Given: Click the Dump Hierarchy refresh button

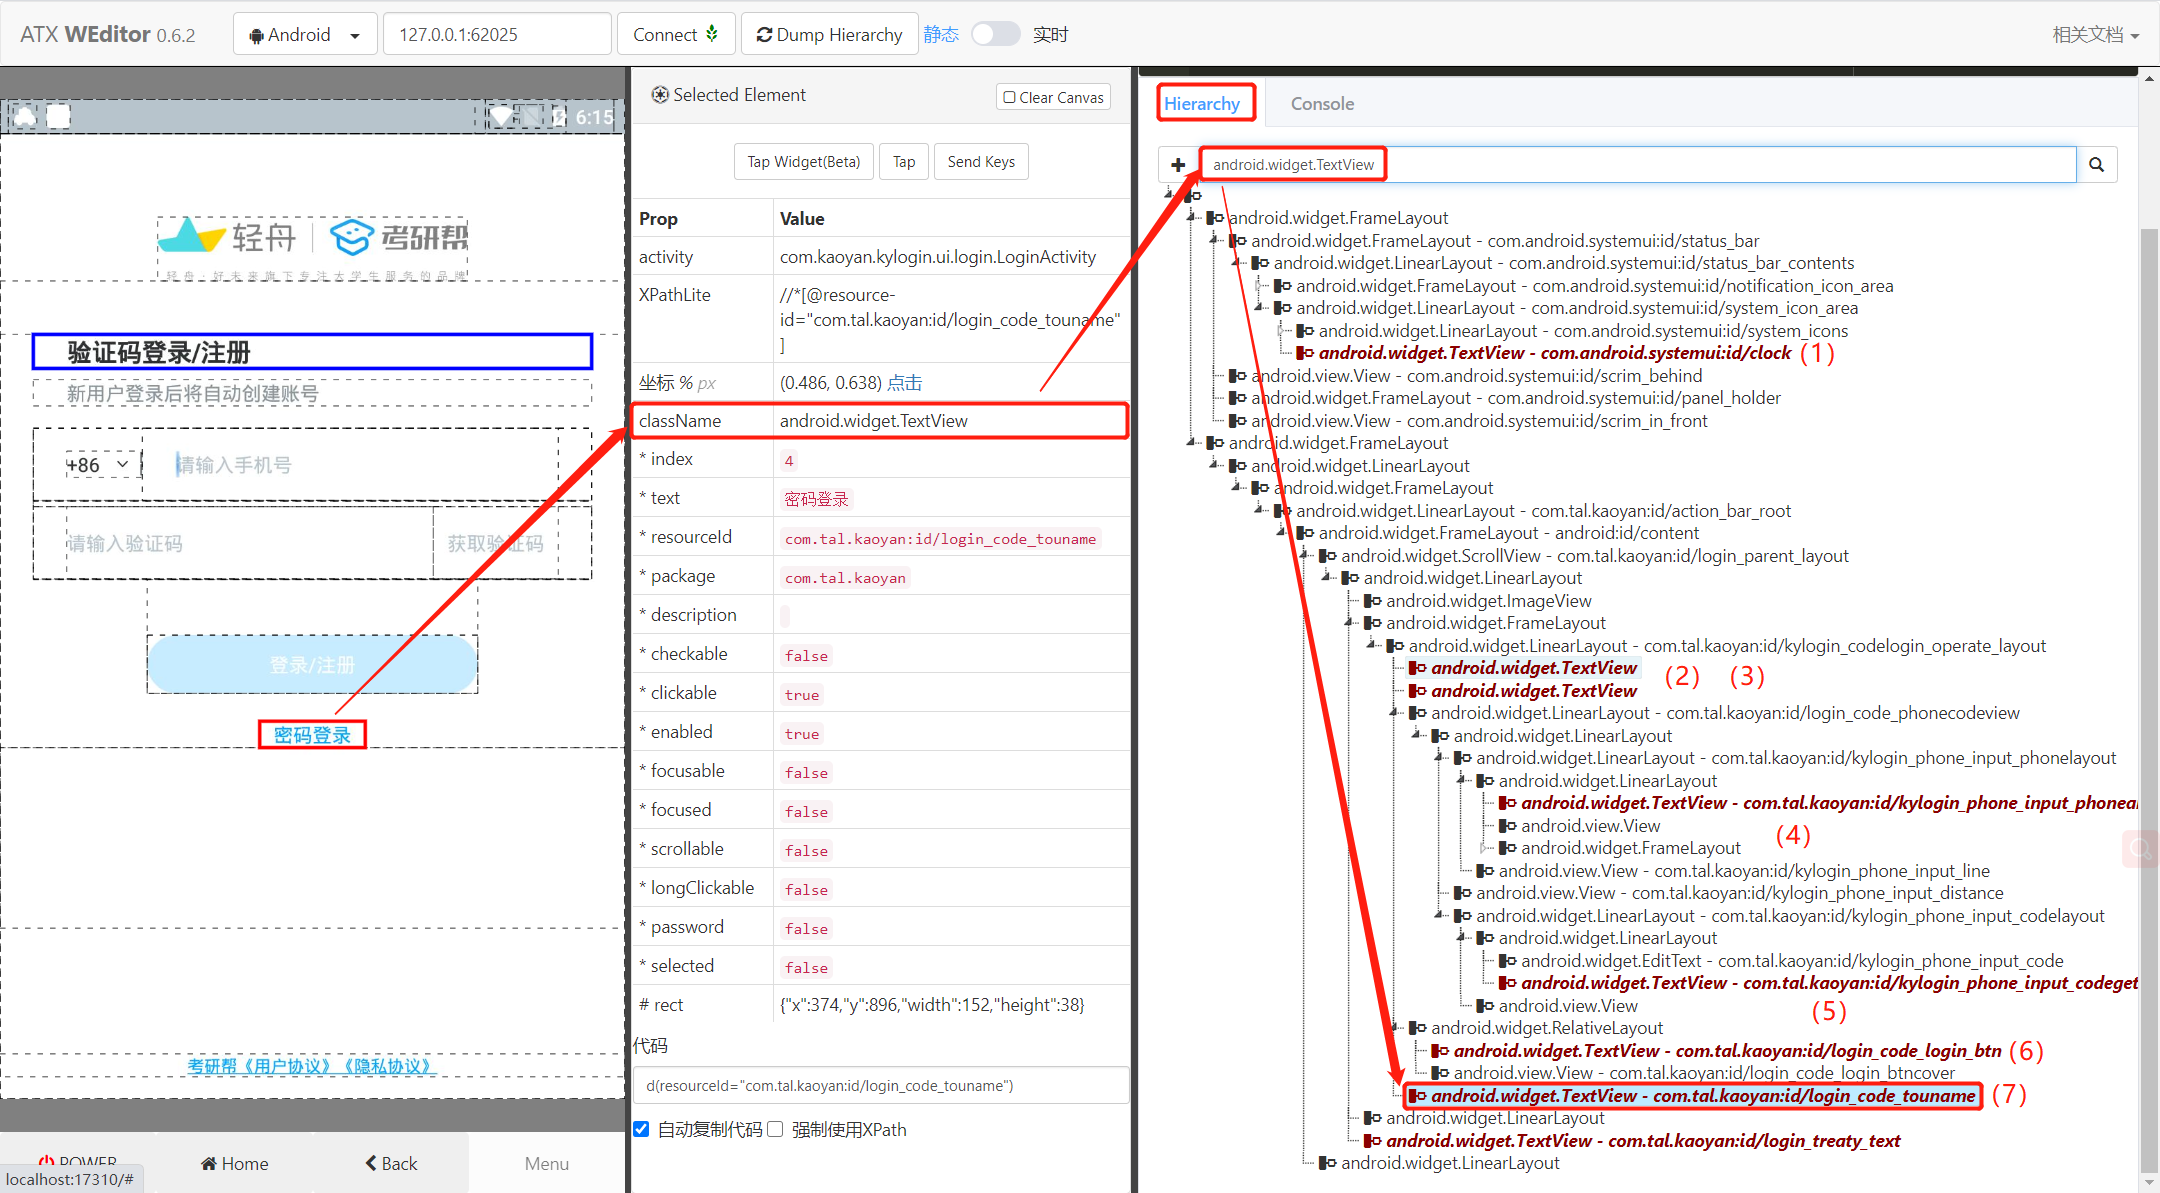Looking at the screenshot, I should 829,35.
